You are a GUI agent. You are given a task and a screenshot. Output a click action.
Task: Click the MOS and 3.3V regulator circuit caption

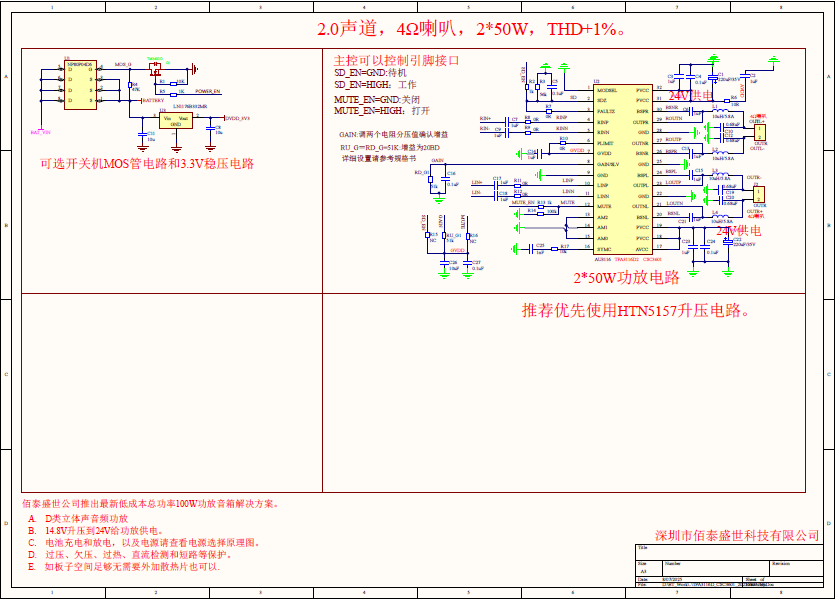click(x=147, y=163)
